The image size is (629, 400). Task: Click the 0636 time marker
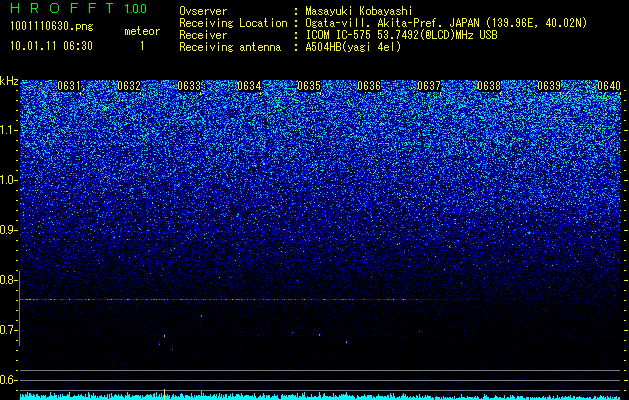(x=369, y=86)
